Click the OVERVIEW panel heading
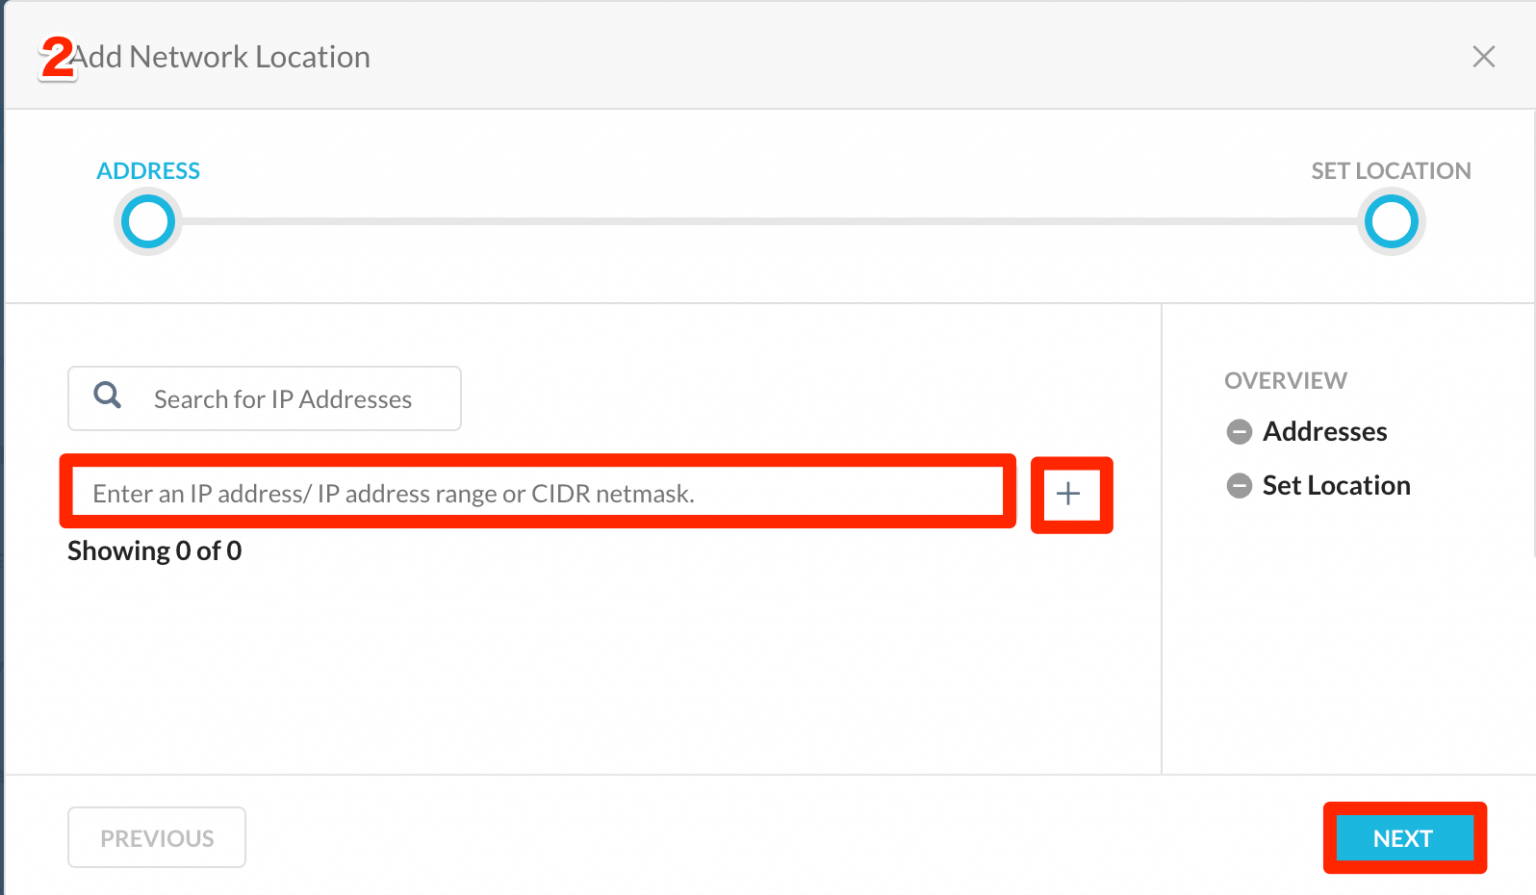This screenshot has height=895, width=1536. tap(1285, 381)
